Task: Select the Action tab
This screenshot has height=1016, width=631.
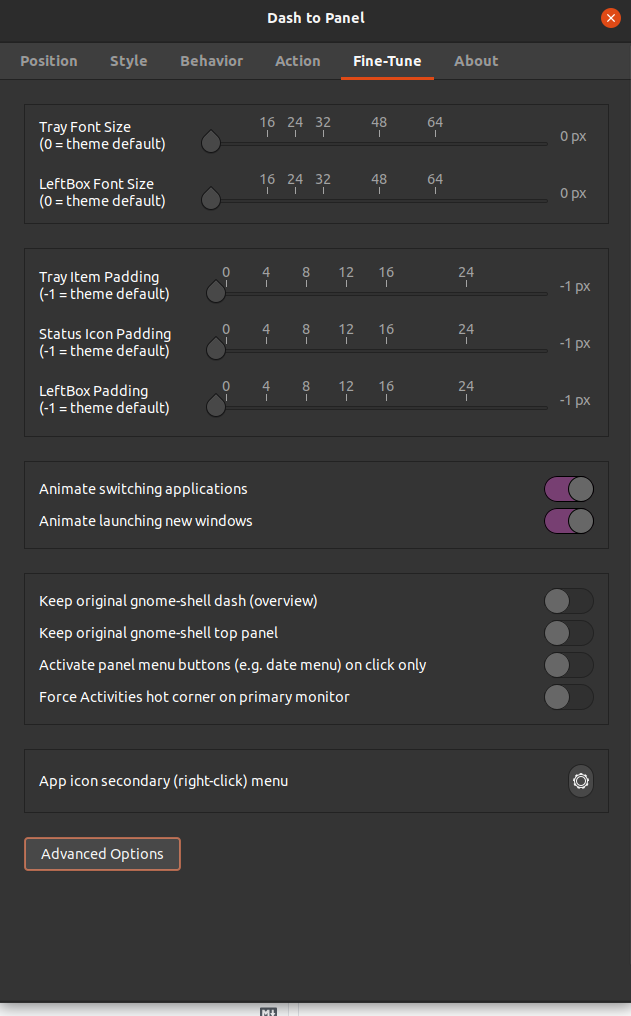Action: [x=297, y=61]
